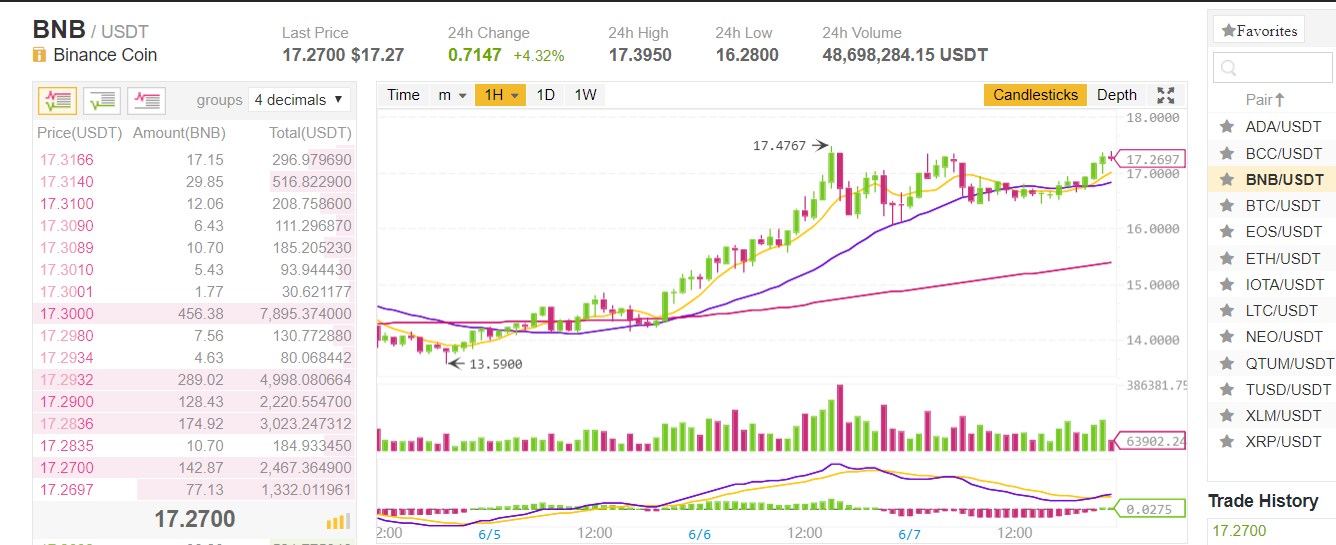Open the groups 4 decimals dropdown

(x=299, y=100)
